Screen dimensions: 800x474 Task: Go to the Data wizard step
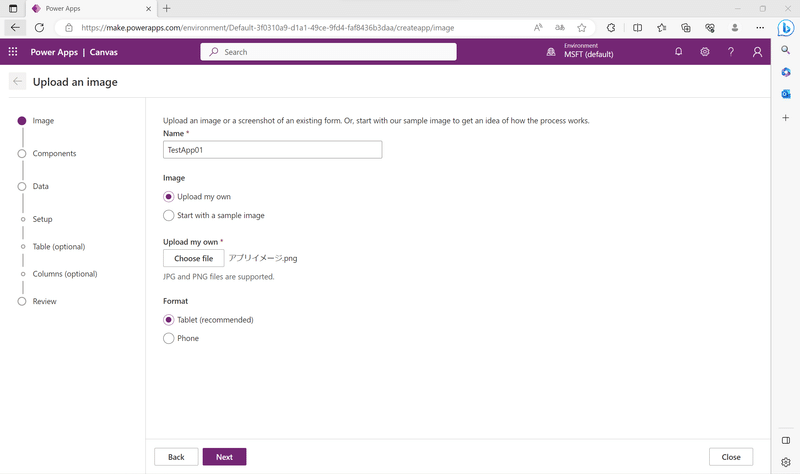pyautogui.click(x=40, y=186)
